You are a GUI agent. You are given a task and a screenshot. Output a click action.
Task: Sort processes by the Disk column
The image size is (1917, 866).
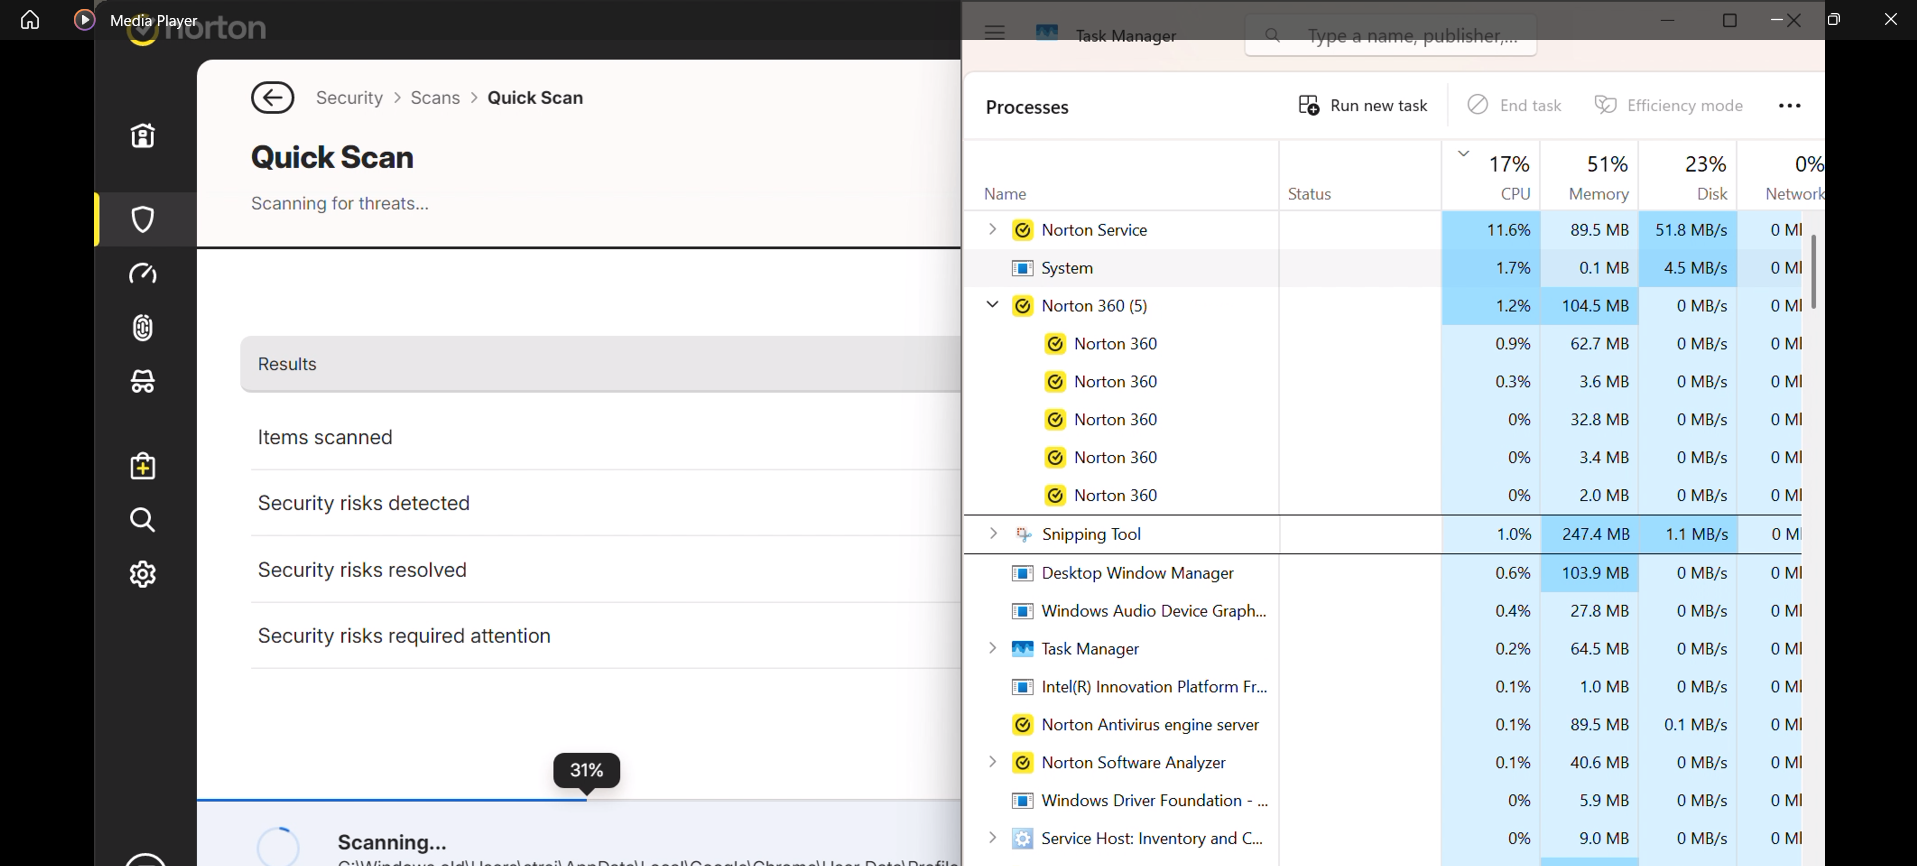click(1688, 176)
